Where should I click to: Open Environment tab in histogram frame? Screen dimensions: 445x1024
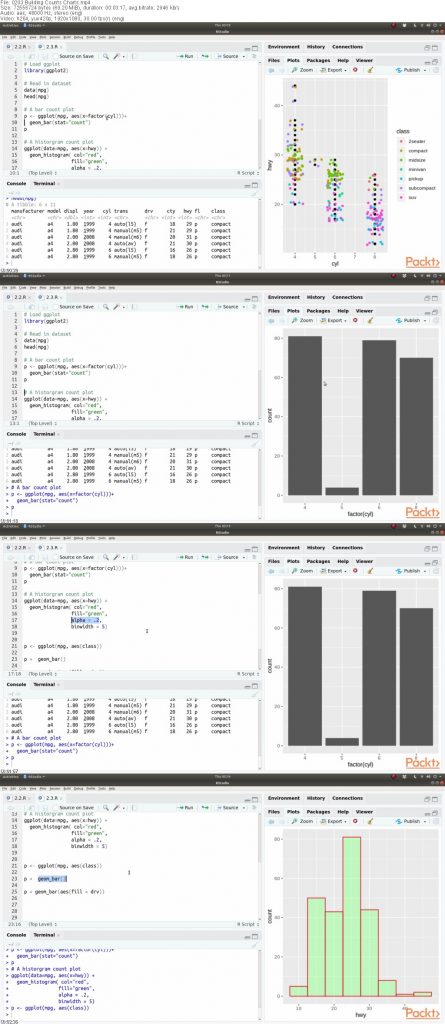[284, 798]
